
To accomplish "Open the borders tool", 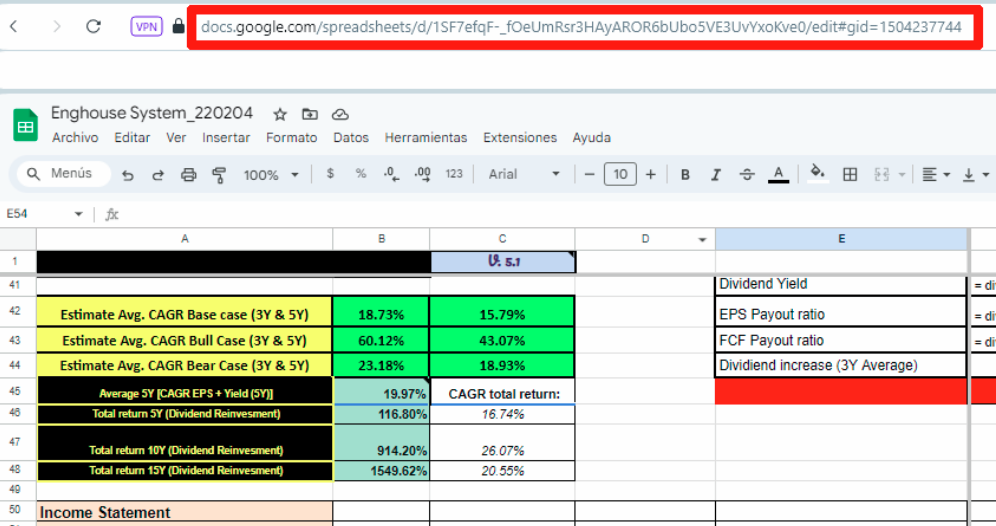I will 850,175.
